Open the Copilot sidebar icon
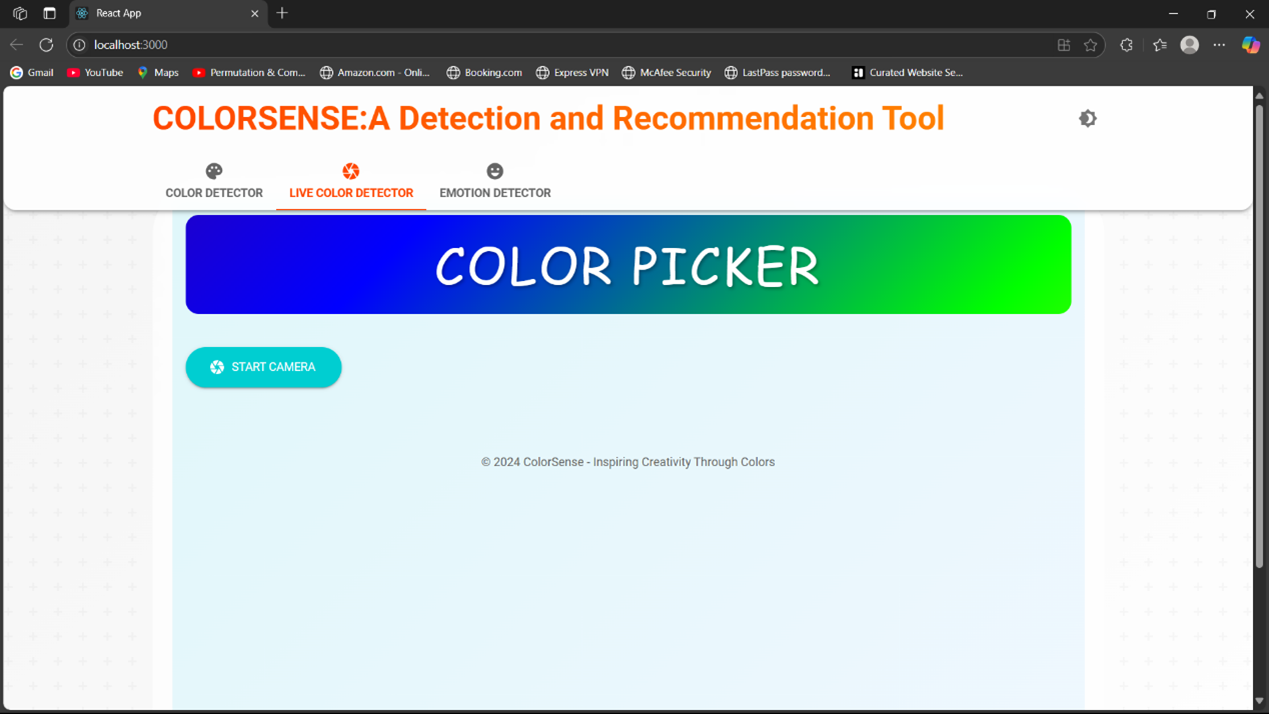The image size is (1269, 714). [x=1250, y=45]
